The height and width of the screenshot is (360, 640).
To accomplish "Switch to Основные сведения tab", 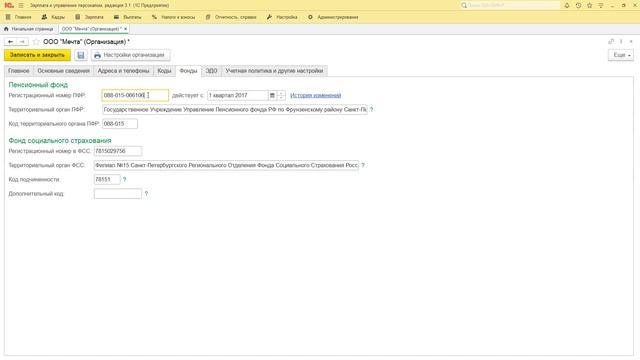I will coord(63,71).
